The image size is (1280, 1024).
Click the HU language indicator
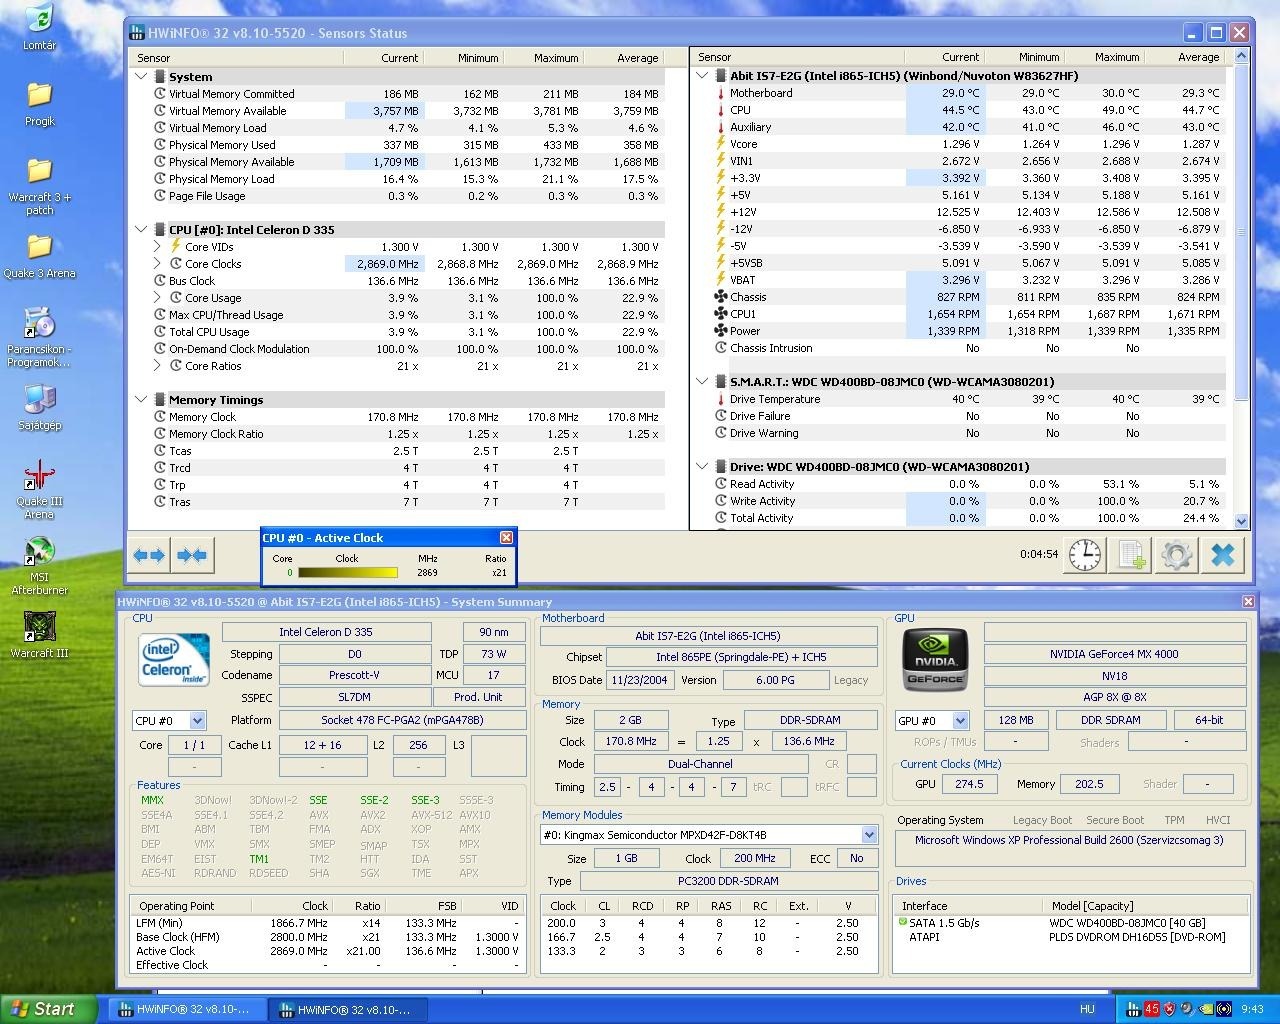[x=1087, y=1009]
